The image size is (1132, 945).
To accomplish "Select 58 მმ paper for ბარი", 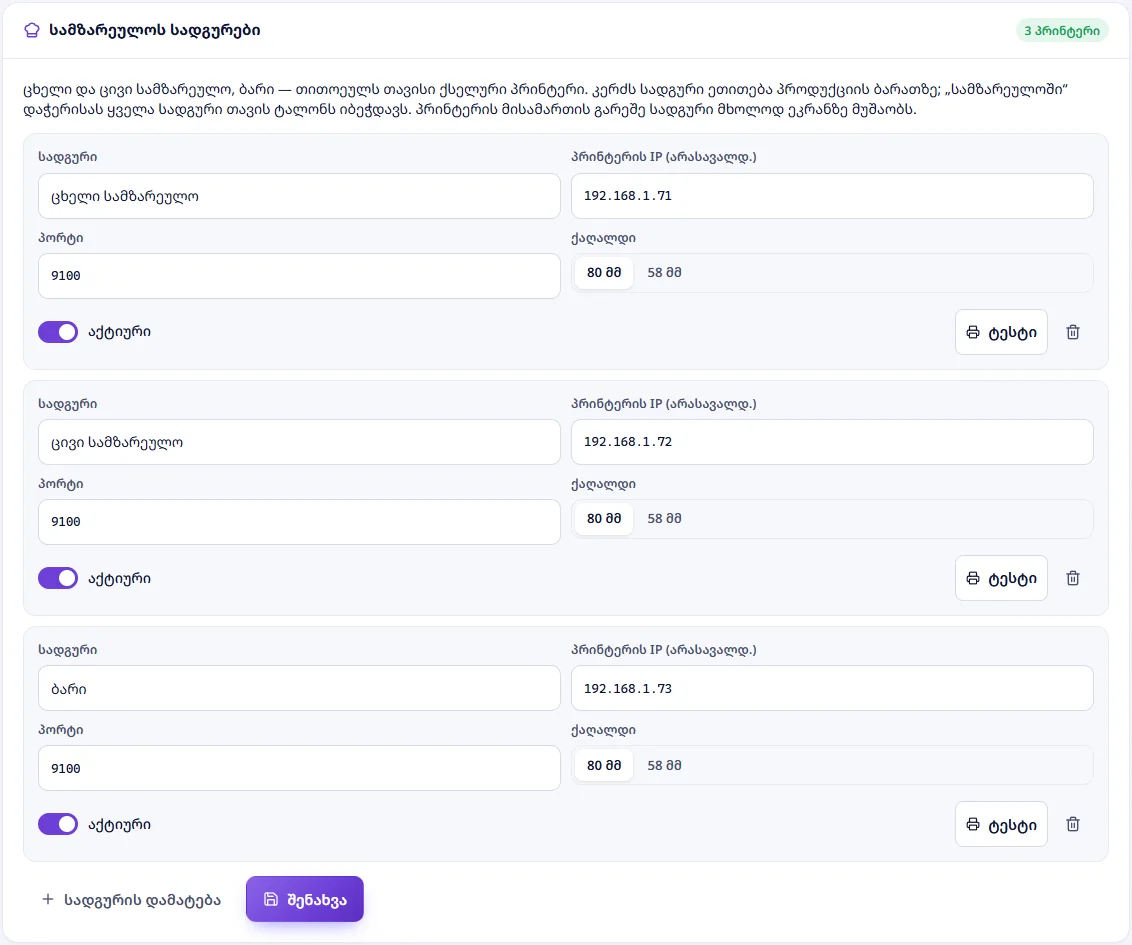I will click(664, 765).
